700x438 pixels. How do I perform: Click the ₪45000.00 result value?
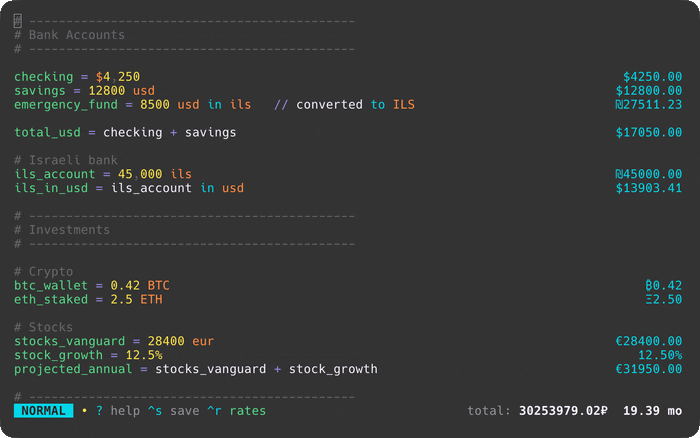tap(649, 174)
